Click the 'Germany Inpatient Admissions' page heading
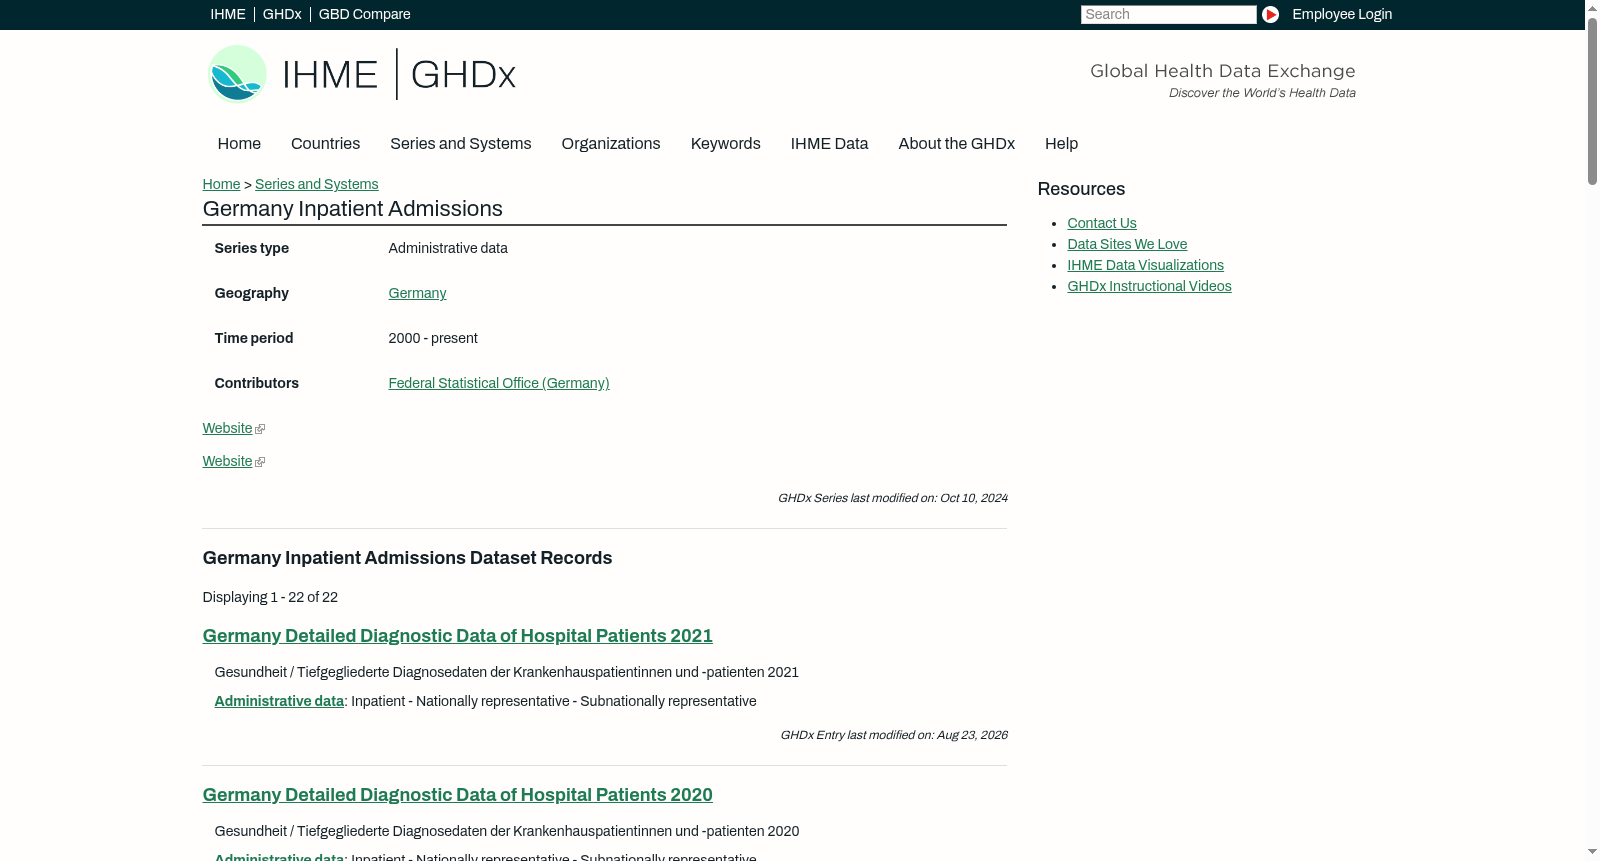Viewport: 1600px width, 861px height. (352, 209)
